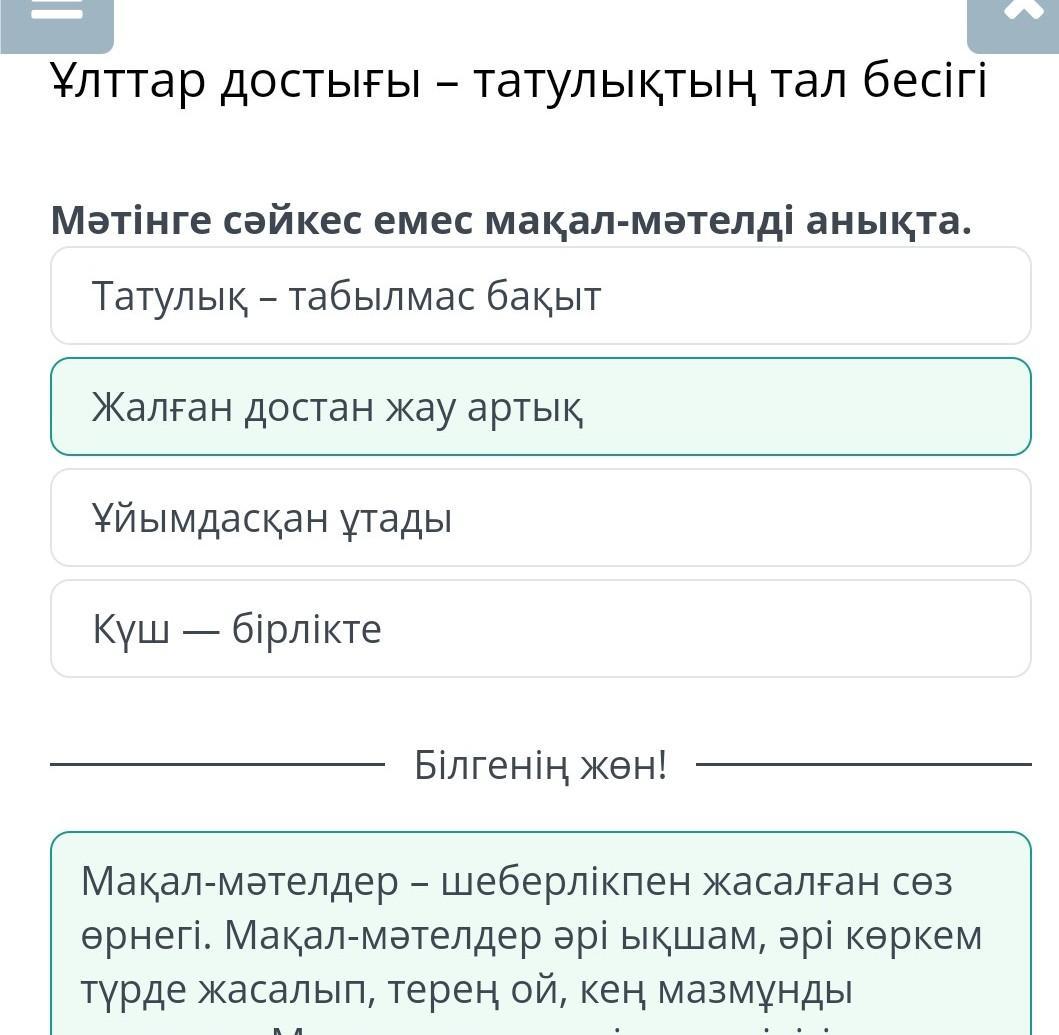Click divider line left of "Білгенің жөн!"
The height and width of the screenshot is (1035, 1059).
[x=216, y=765]
